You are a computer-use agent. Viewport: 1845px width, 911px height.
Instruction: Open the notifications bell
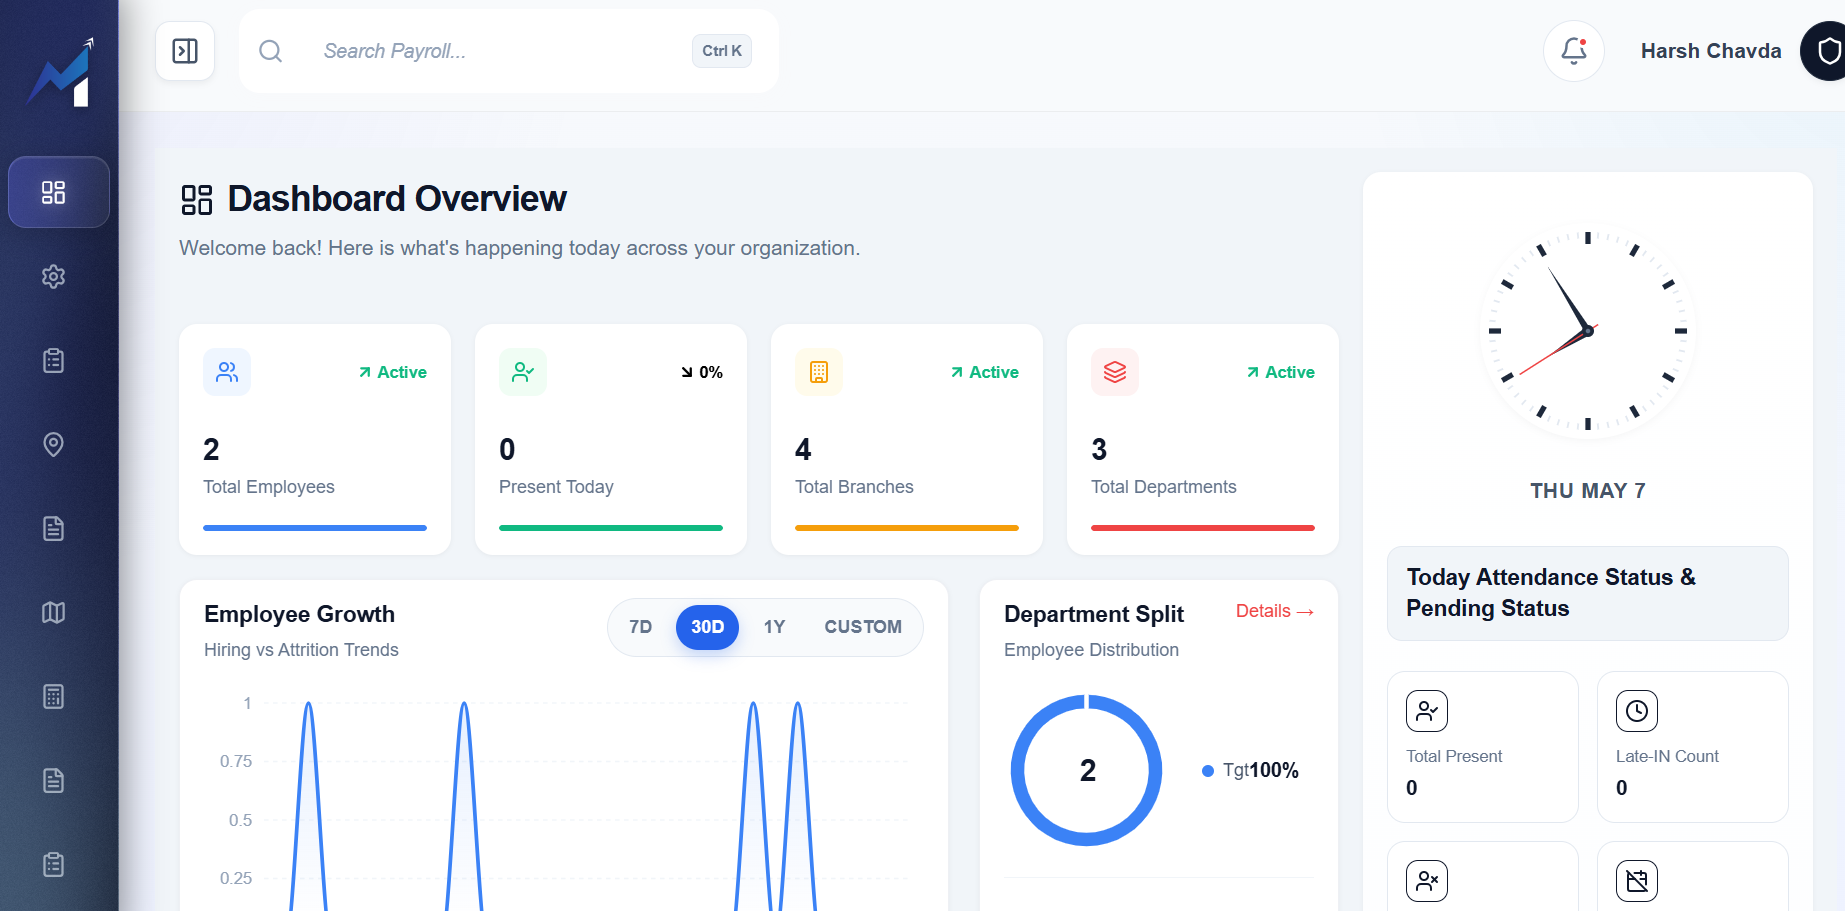(x=1574, y=51)
